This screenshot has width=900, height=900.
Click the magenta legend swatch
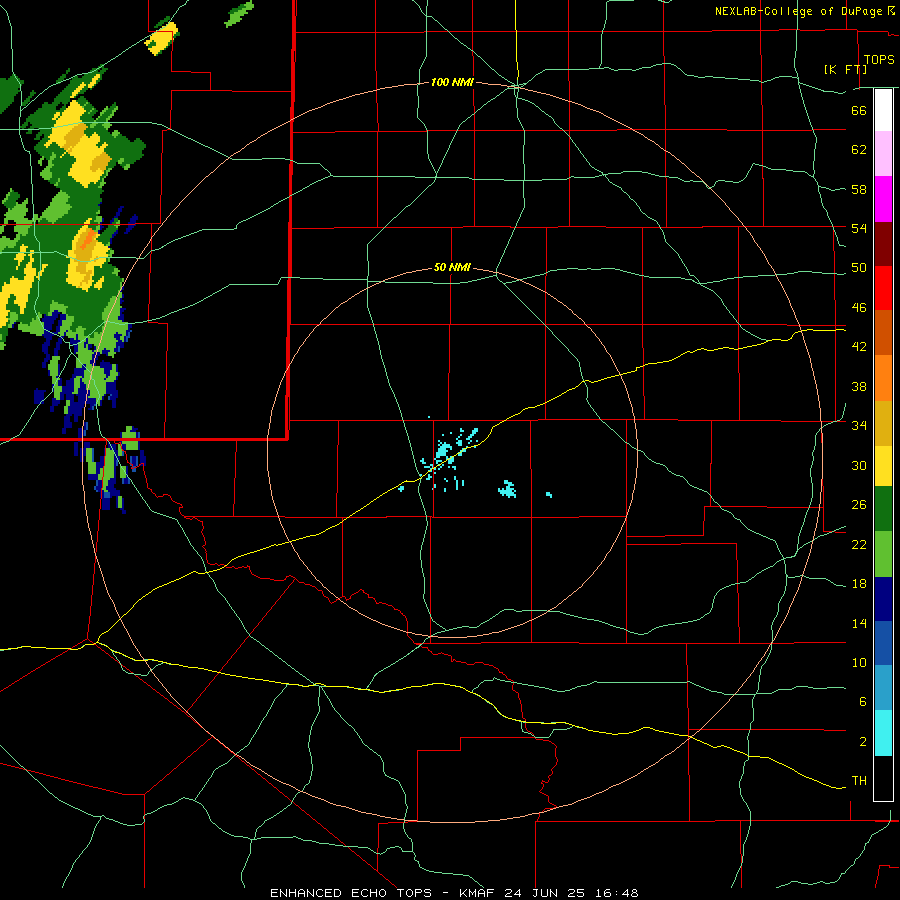[x=883, y=199]
